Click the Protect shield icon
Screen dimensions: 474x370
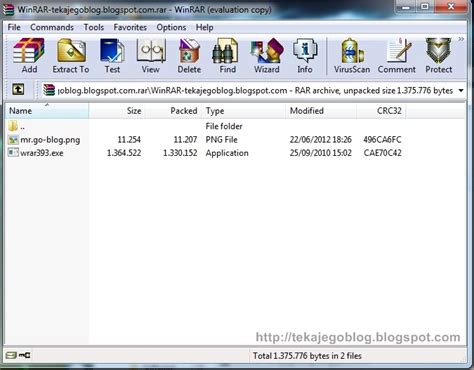click(x=438, y=51)
